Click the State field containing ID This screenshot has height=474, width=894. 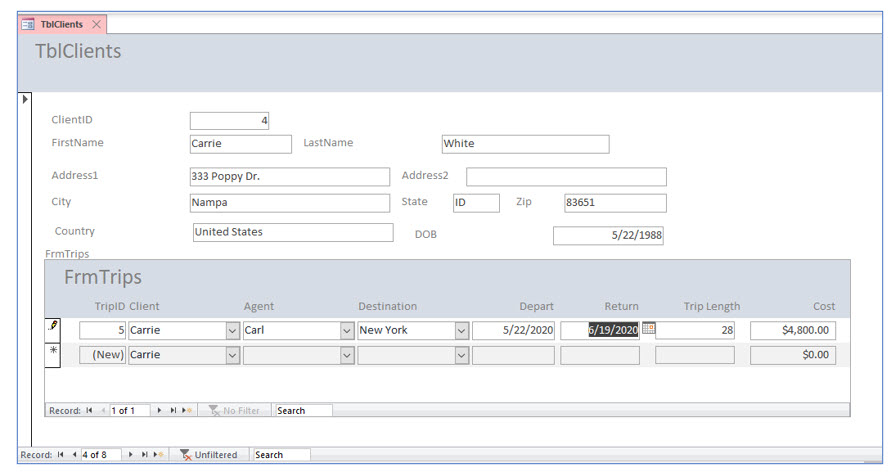pos(476,203)
